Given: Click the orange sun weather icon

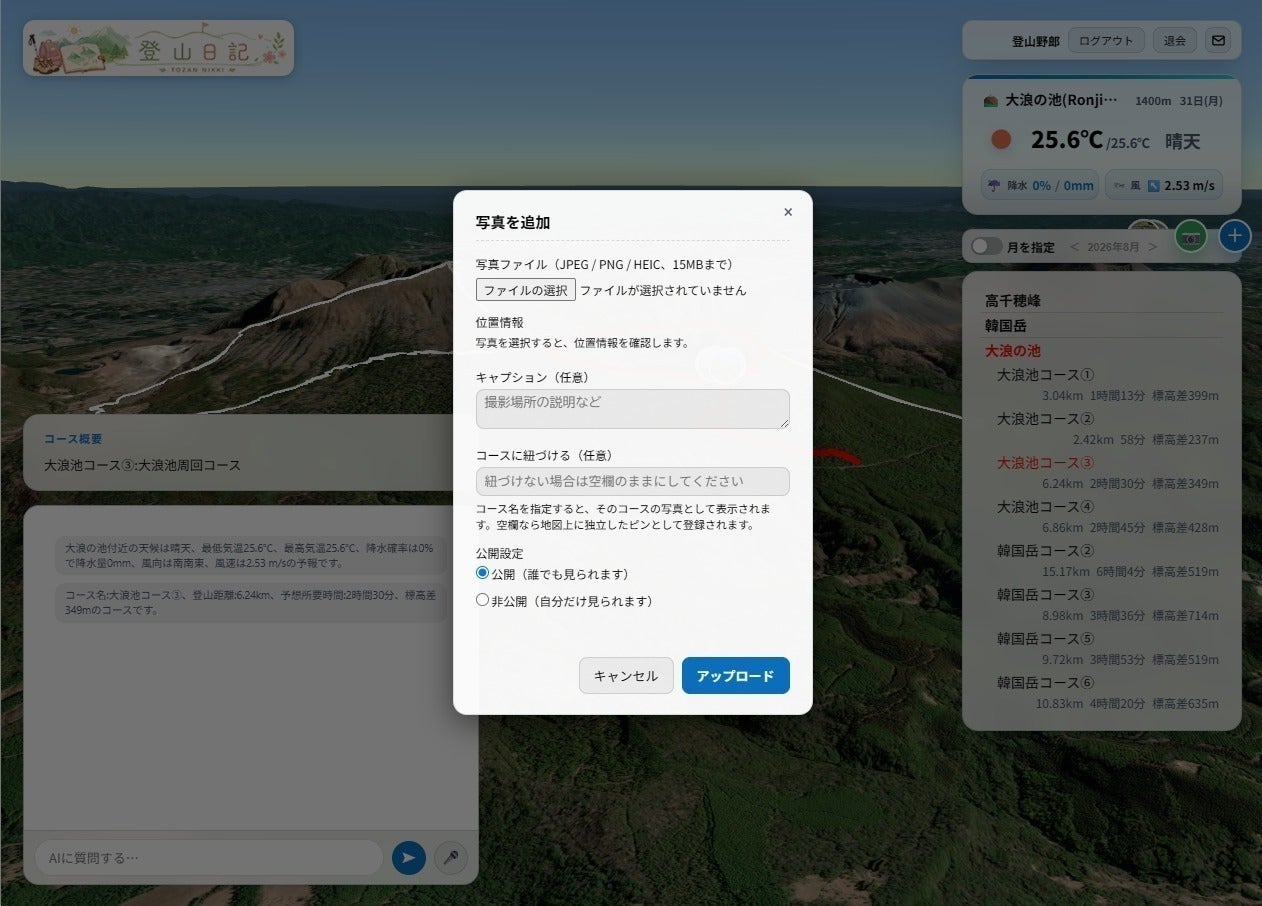Looking at the screenshot, I should 1001,140.
